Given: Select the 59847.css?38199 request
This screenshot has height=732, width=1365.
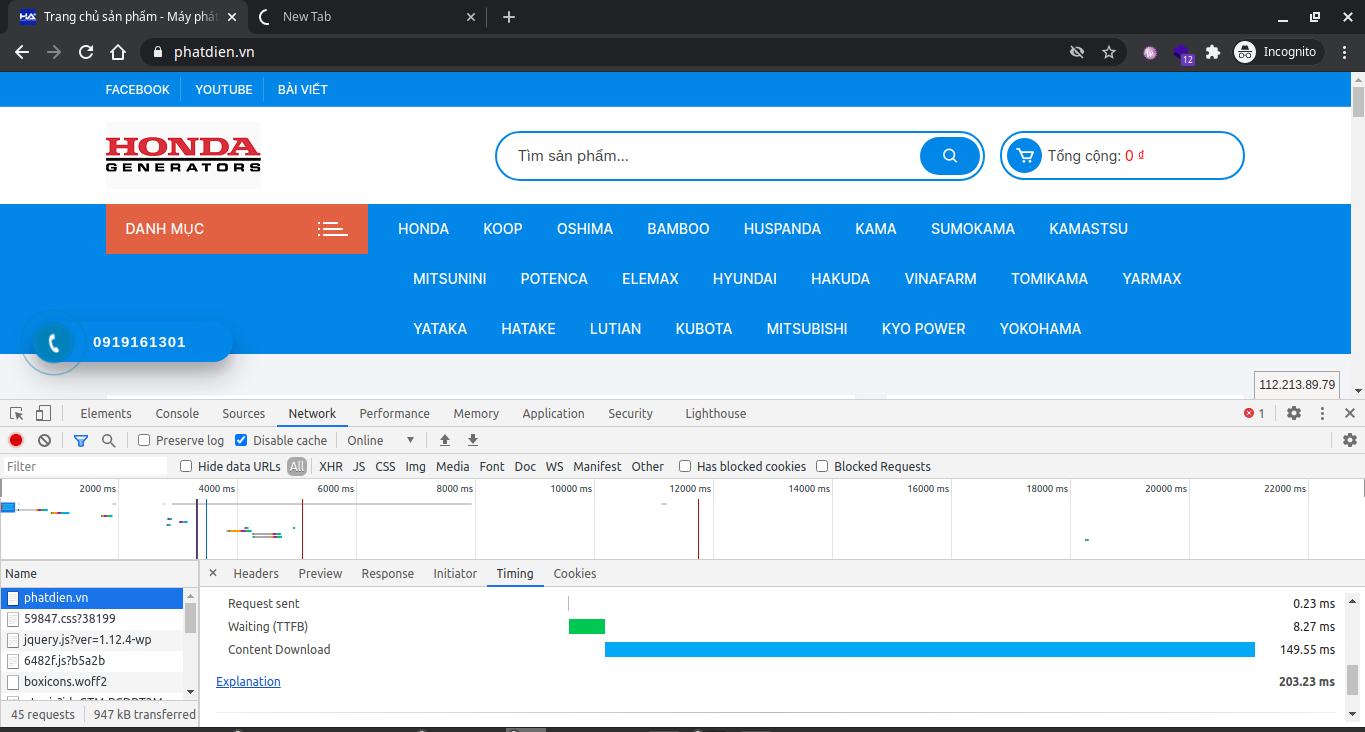Looking at the screenshot, I should 92,619.
